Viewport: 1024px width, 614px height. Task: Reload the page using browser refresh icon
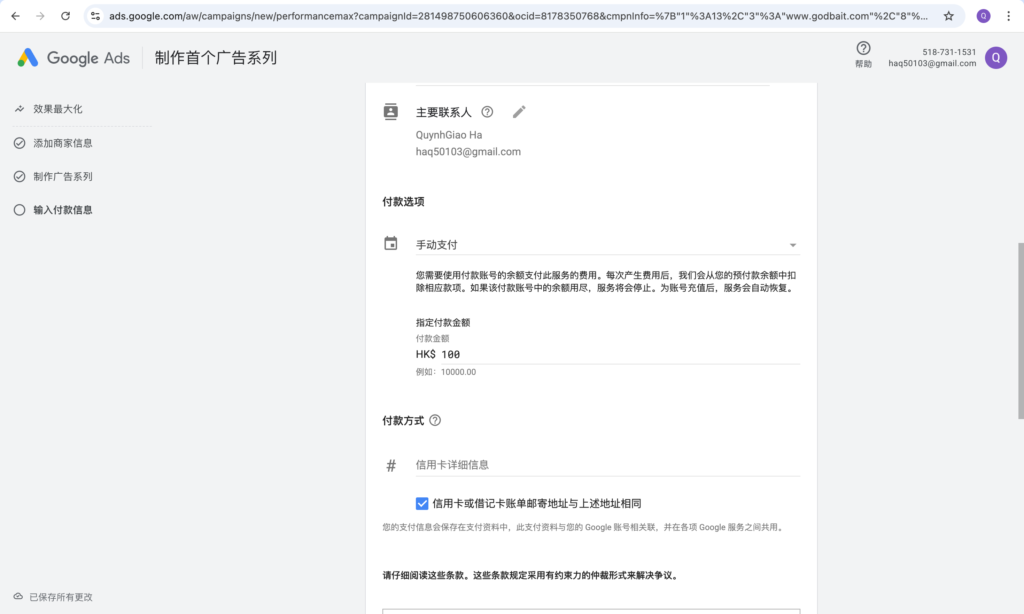point(65,16)
